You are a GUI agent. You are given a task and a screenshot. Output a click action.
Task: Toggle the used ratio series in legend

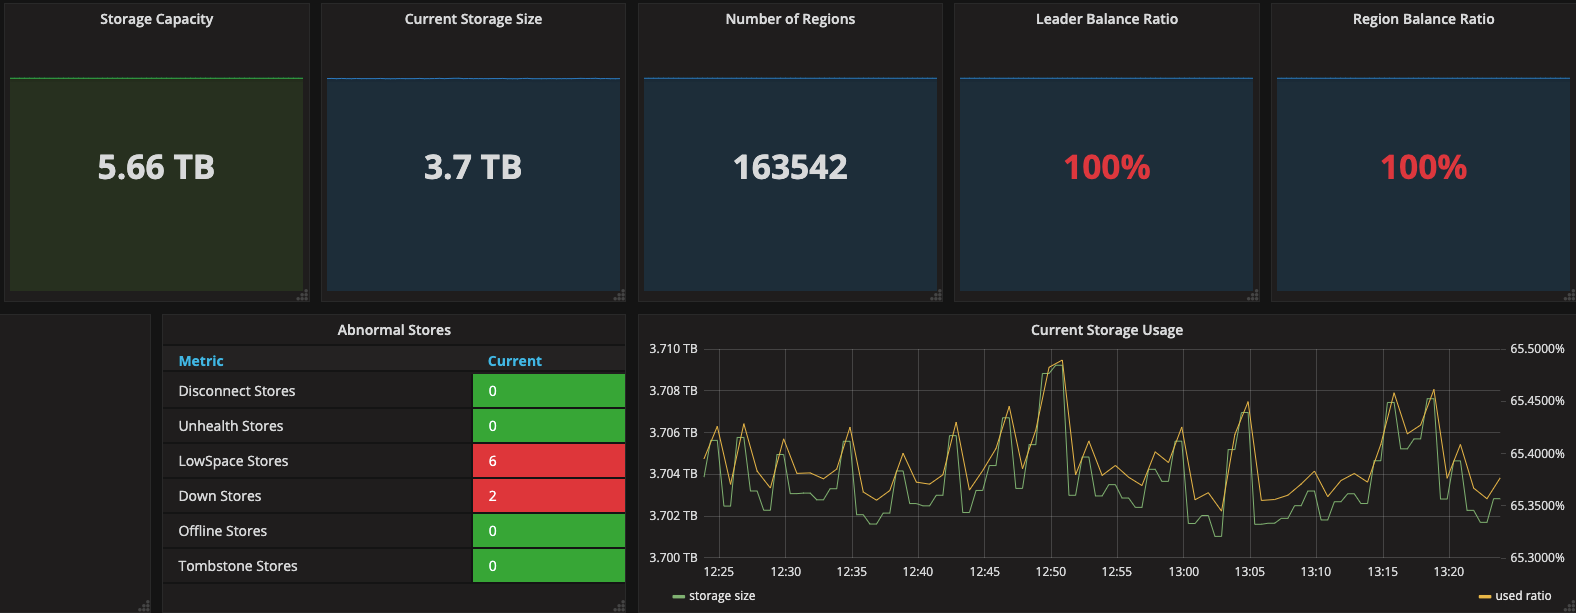[1522, 596]
